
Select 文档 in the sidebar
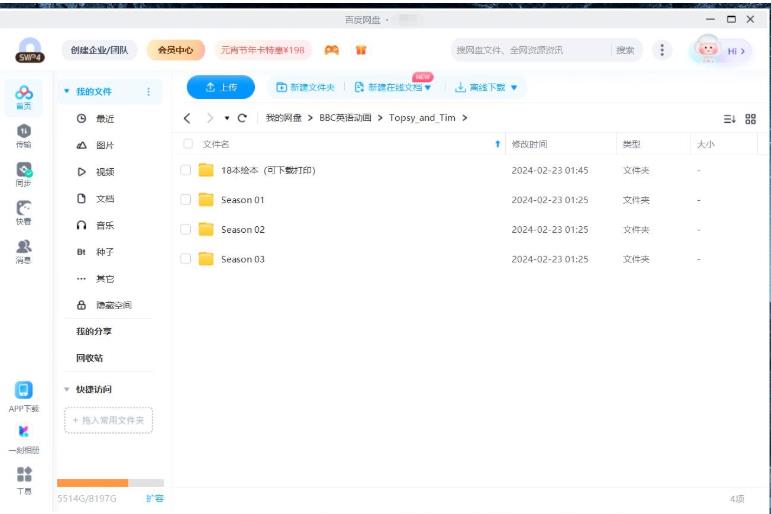click(105, 199)
